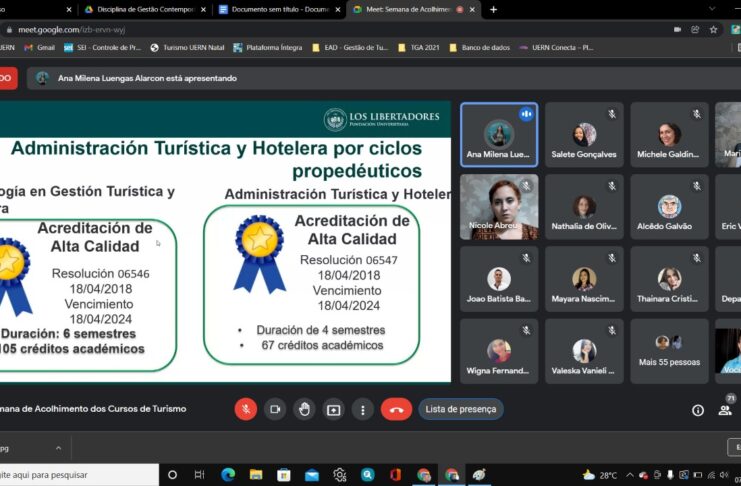
Task: Click the volume icon in system tray
Action: [724, 475]
